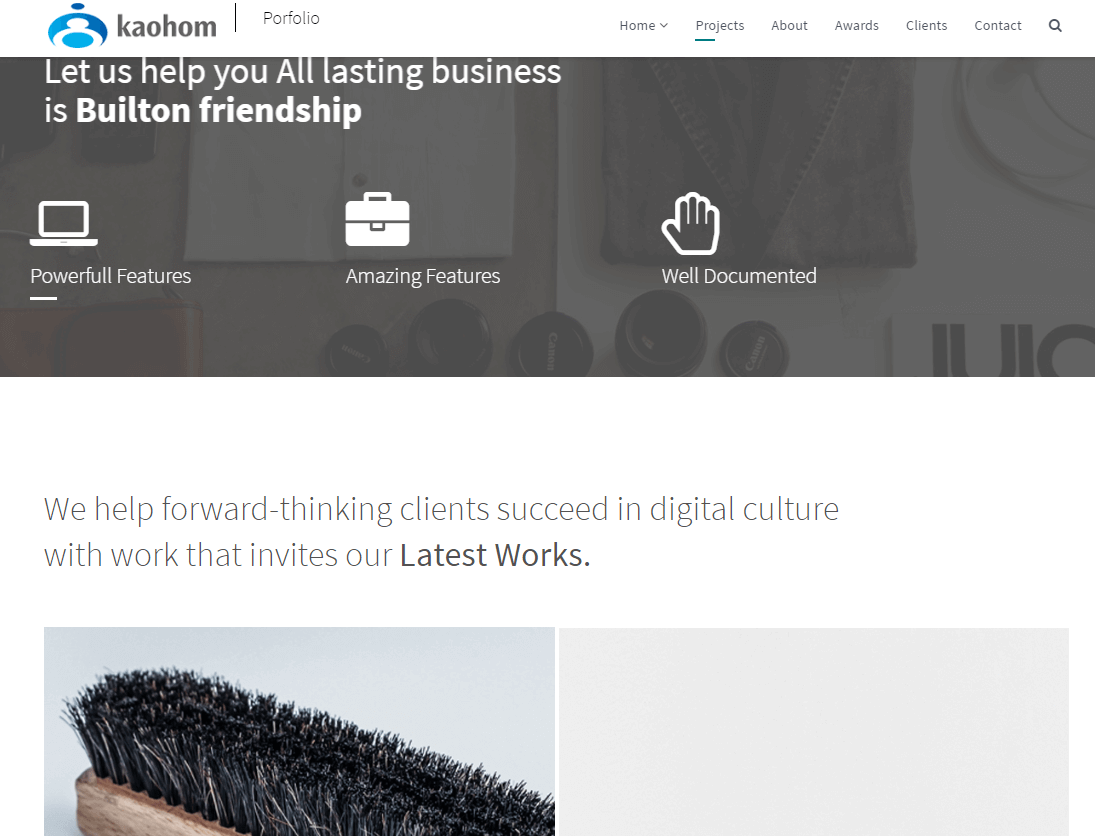Select the hand icon above Well Documented

click(x=691, y=223)
